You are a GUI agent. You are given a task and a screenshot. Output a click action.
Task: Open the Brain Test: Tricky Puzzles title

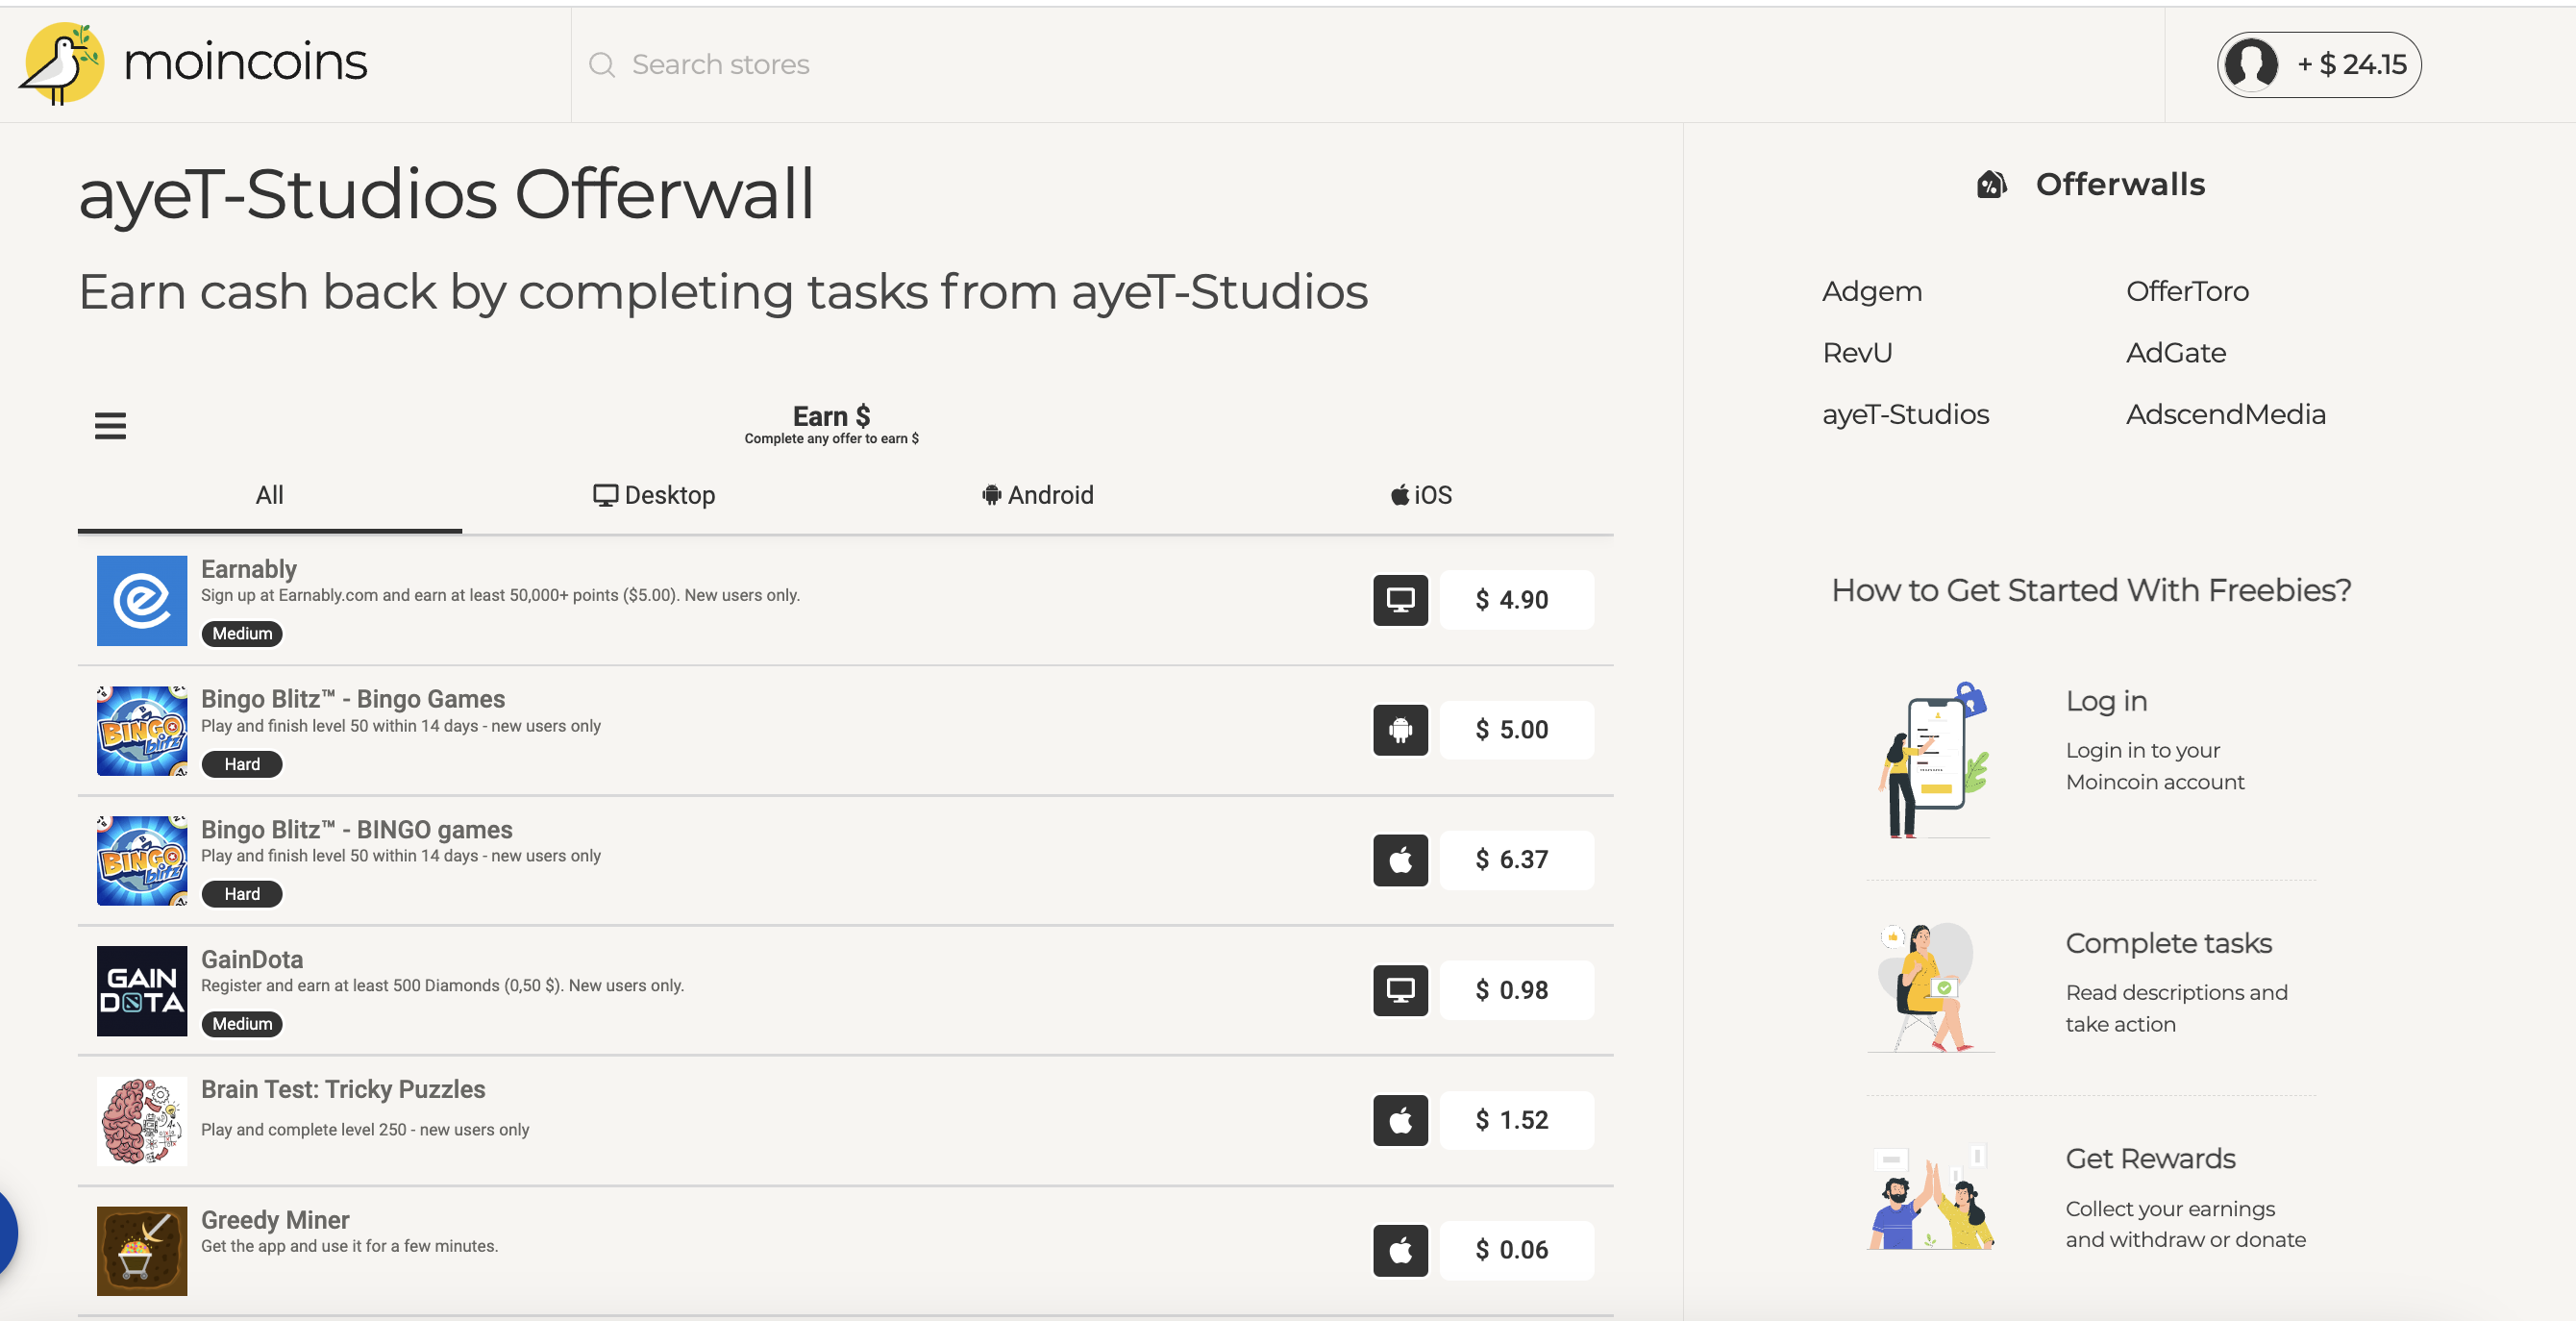pyautogui.click(x=343, y=1089)
